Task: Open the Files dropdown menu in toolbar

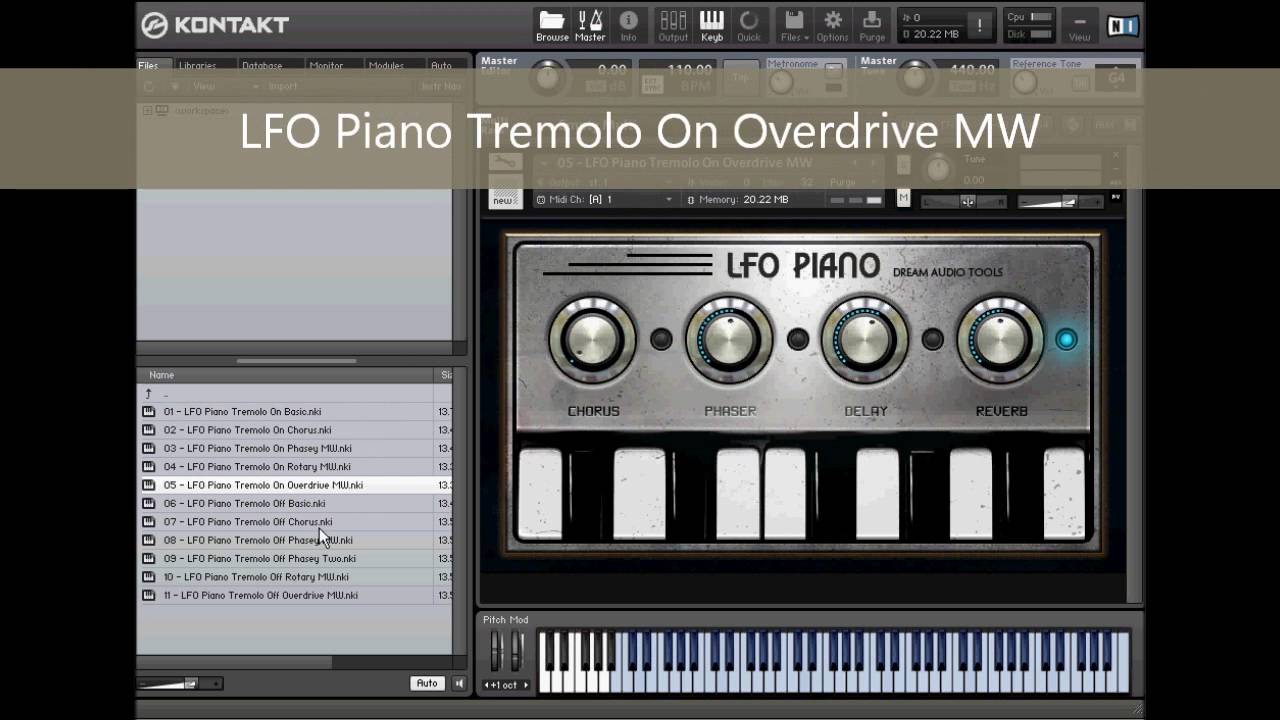Action: [794, 26]
